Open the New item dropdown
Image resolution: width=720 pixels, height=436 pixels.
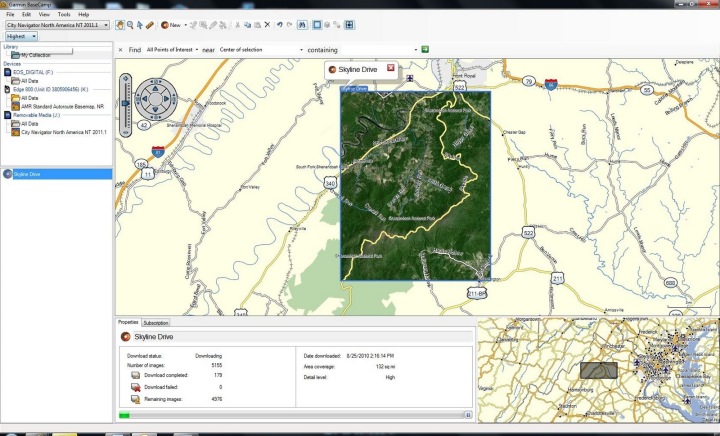tap(187, 24)
